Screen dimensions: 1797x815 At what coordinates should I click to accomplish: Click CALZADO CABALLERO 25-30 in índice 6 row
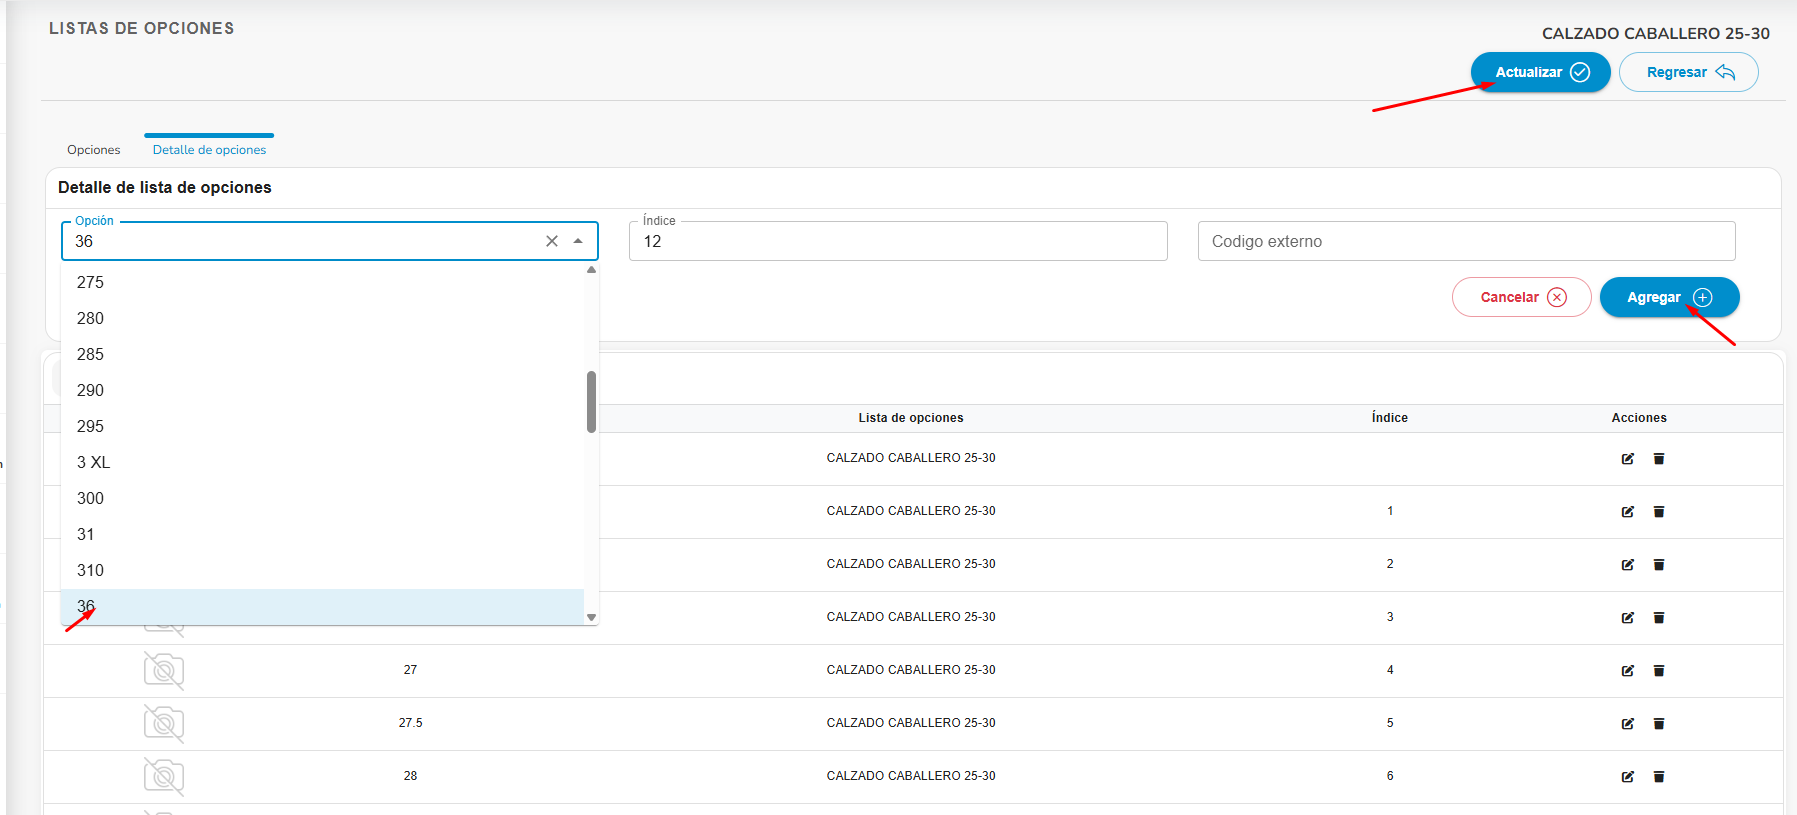coord(911,776)
